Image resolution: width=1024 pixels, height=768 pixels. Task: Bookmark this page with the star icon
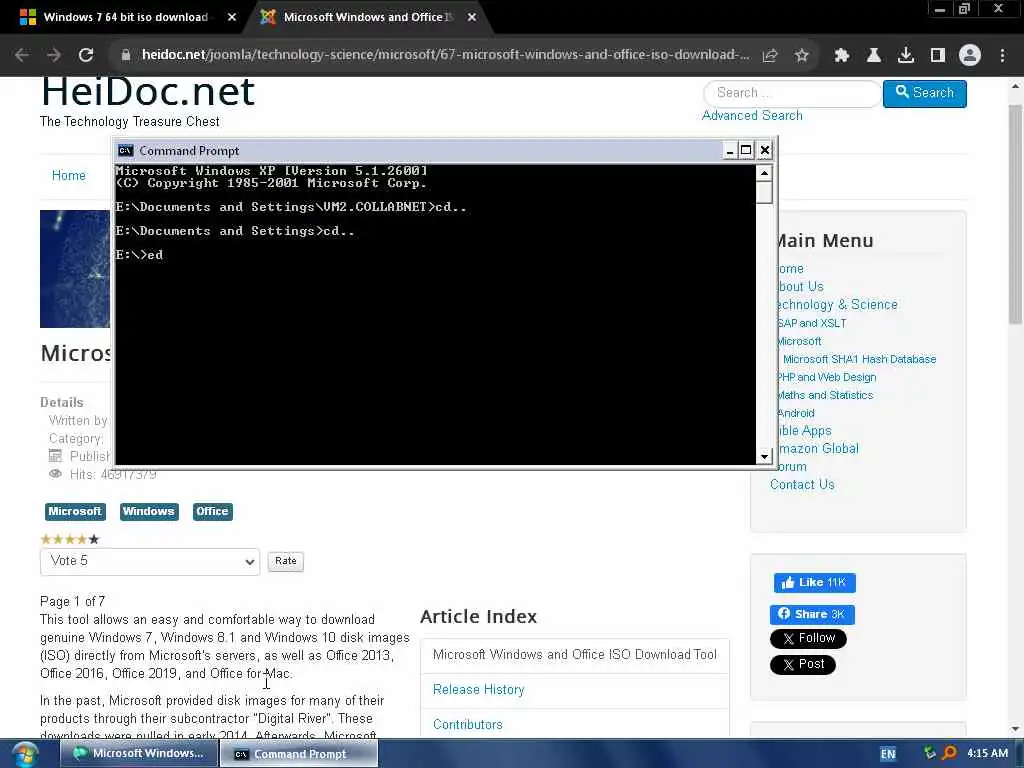click(802, 56)
